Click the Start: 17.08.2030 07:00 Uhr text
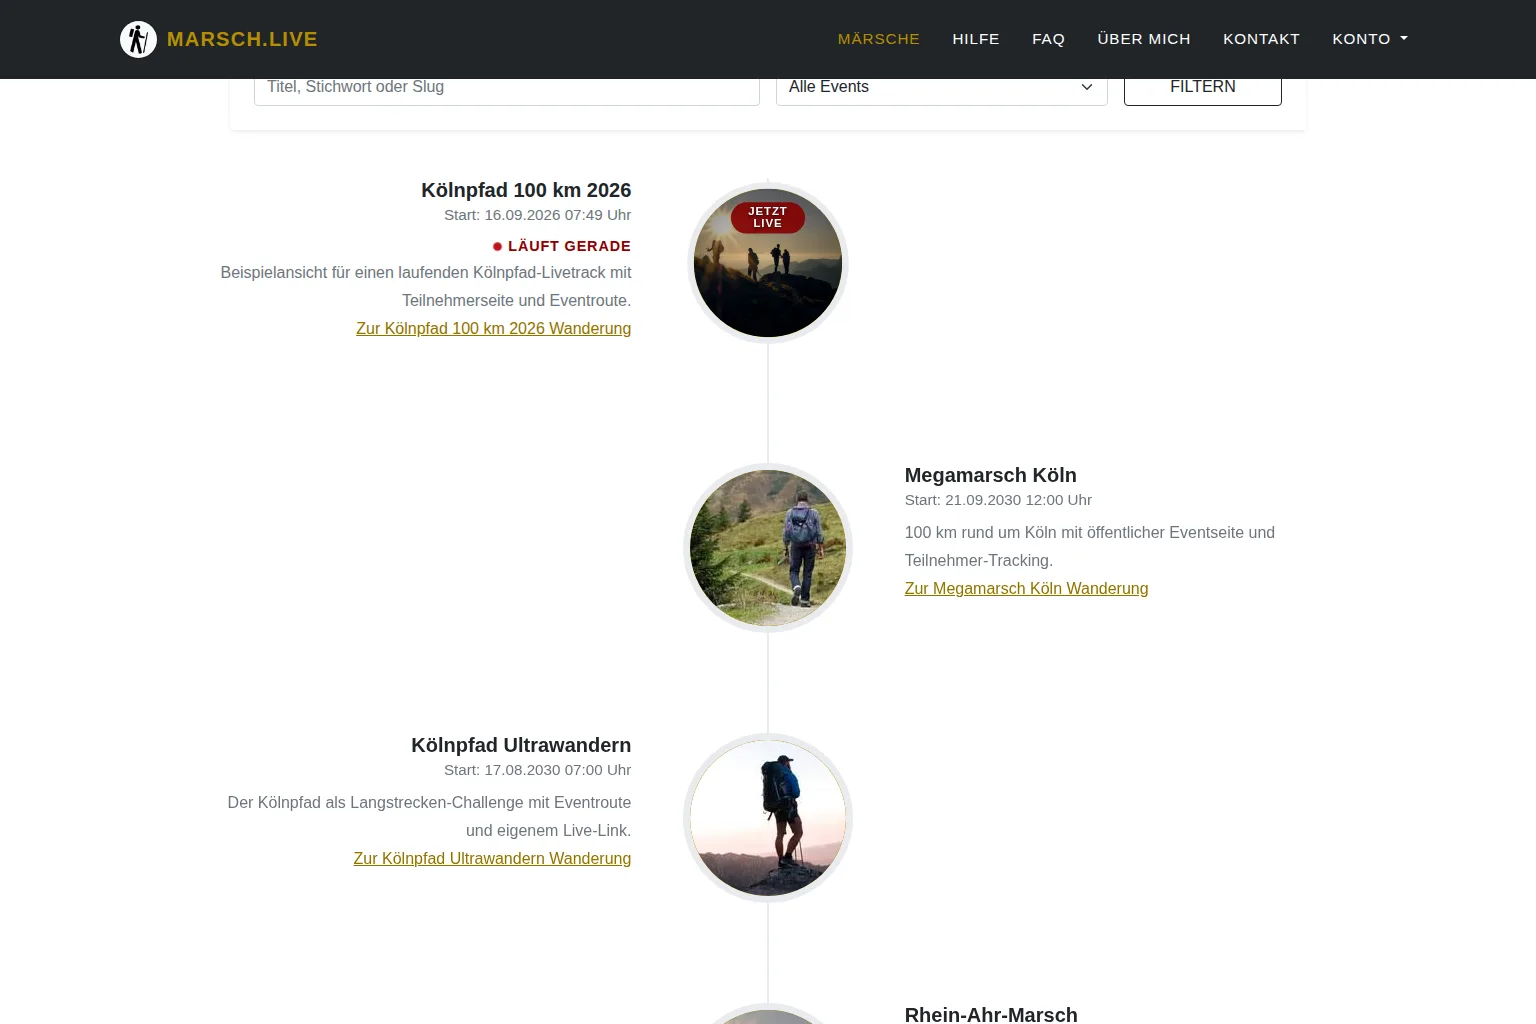This screenshot has height=1024, width=1536. pyautogui.click(x=537, y=770)
